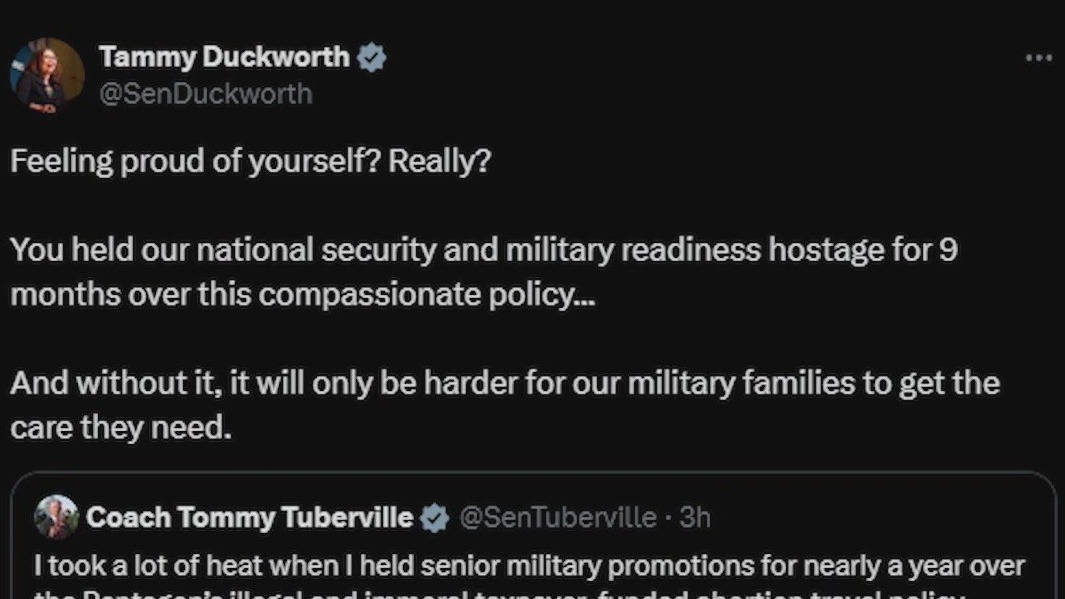
Task: Select the quoted tweet's header row
Action: [370, 517]
